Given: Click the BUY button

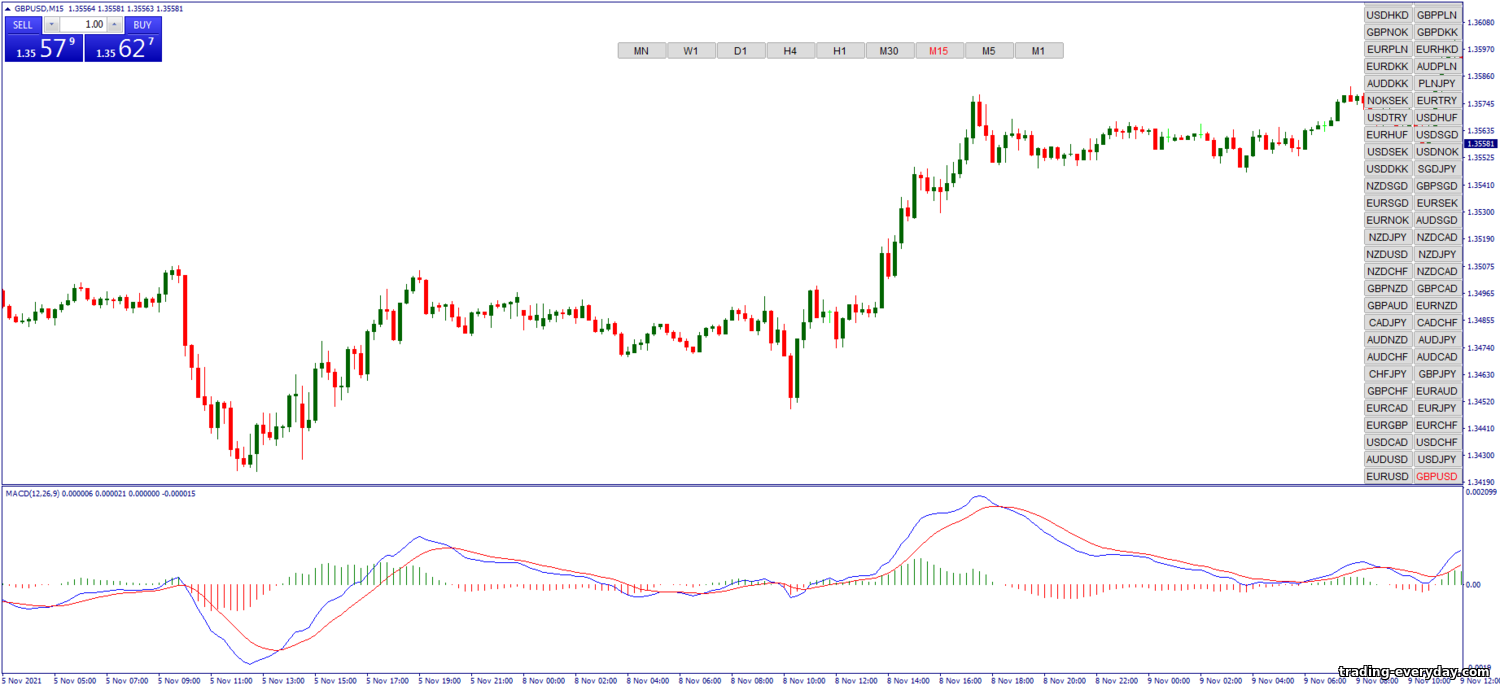Looking at the screenshot, I should [x=143, y=24].
